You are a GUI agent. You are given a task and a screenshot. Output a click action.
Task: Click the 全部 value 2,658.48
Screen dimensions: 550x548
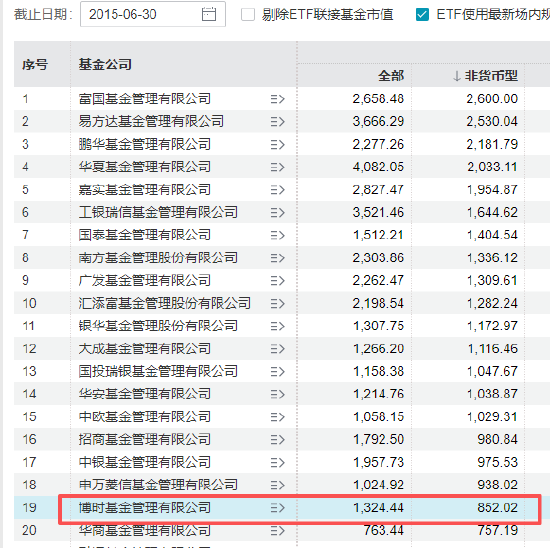point(378,99)
